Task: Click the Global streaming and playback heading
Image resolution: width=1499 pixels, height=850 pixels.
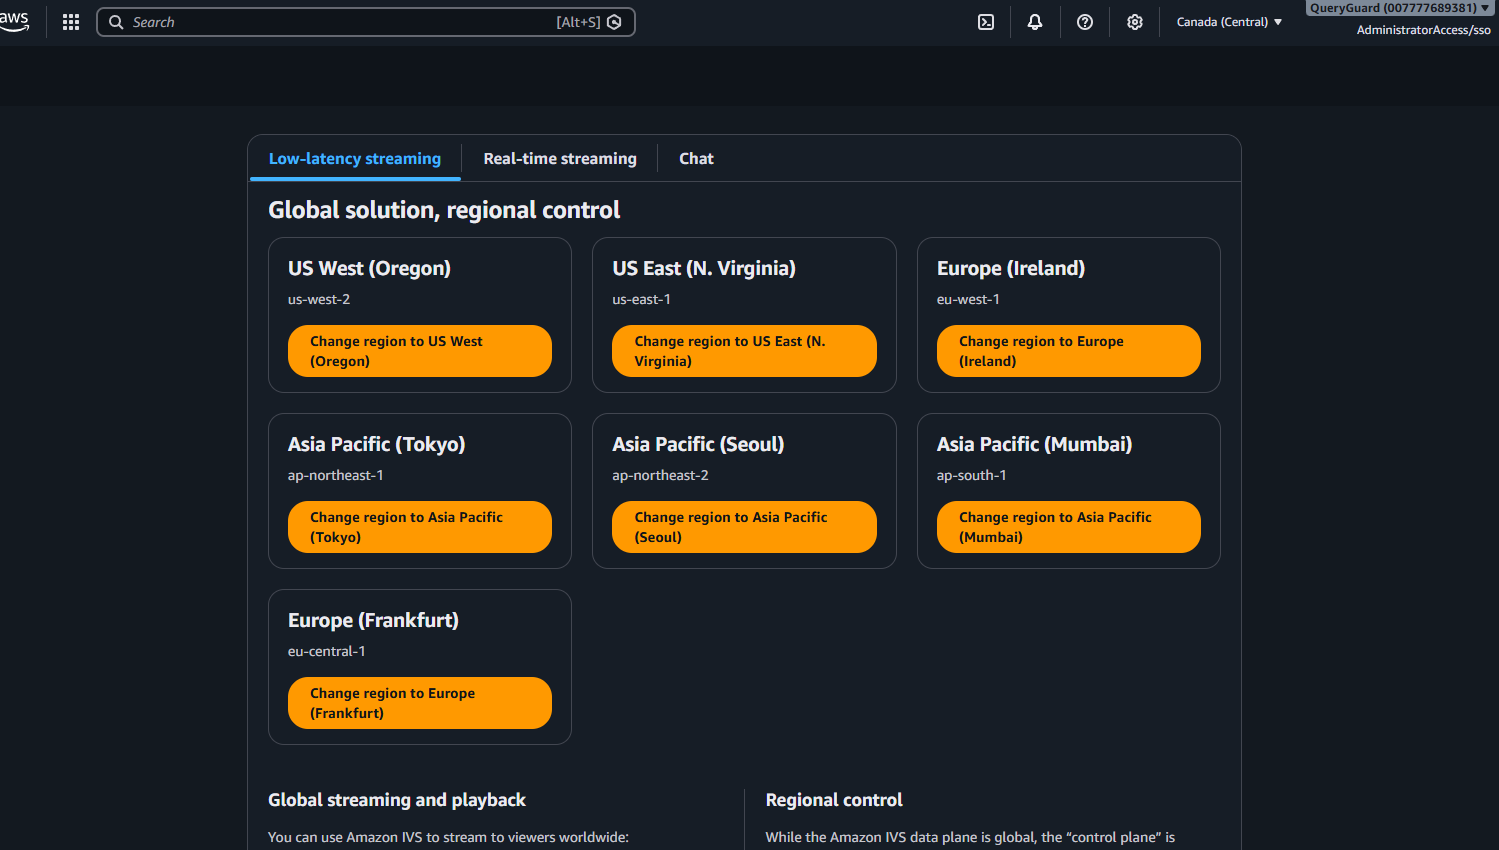Action: tap(397, 800)
